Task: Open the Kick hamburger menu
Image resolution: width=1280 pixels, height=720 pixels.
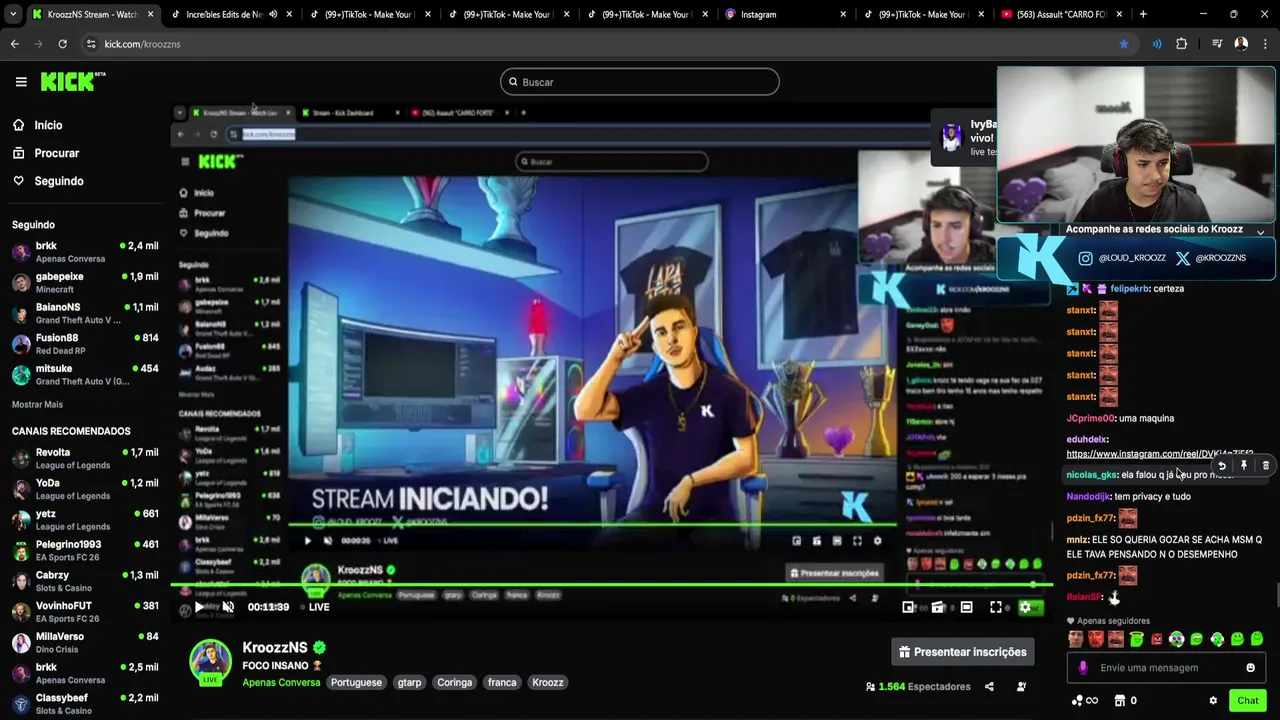Action: (21, 82)
